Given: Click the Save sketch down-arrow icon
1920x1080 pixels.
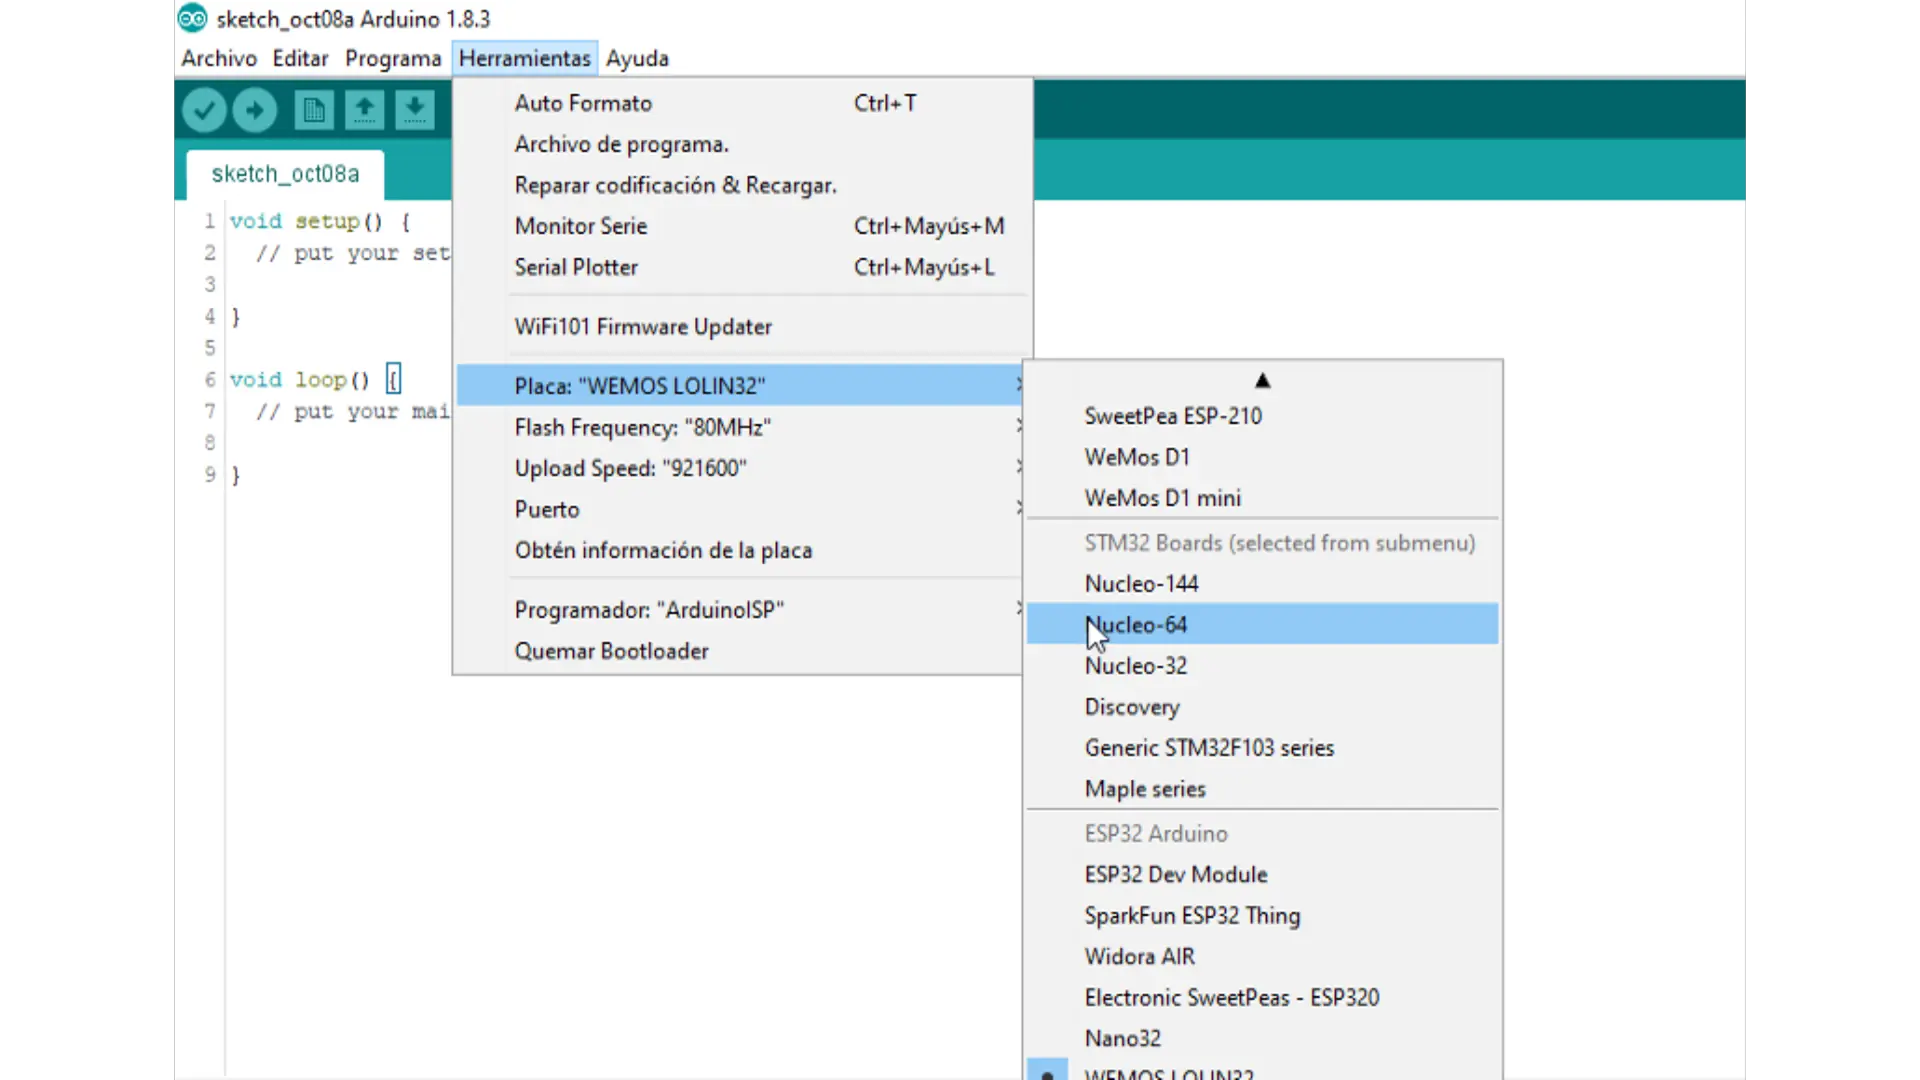Looking at the screenshot, I should click(x=414, y=109).
